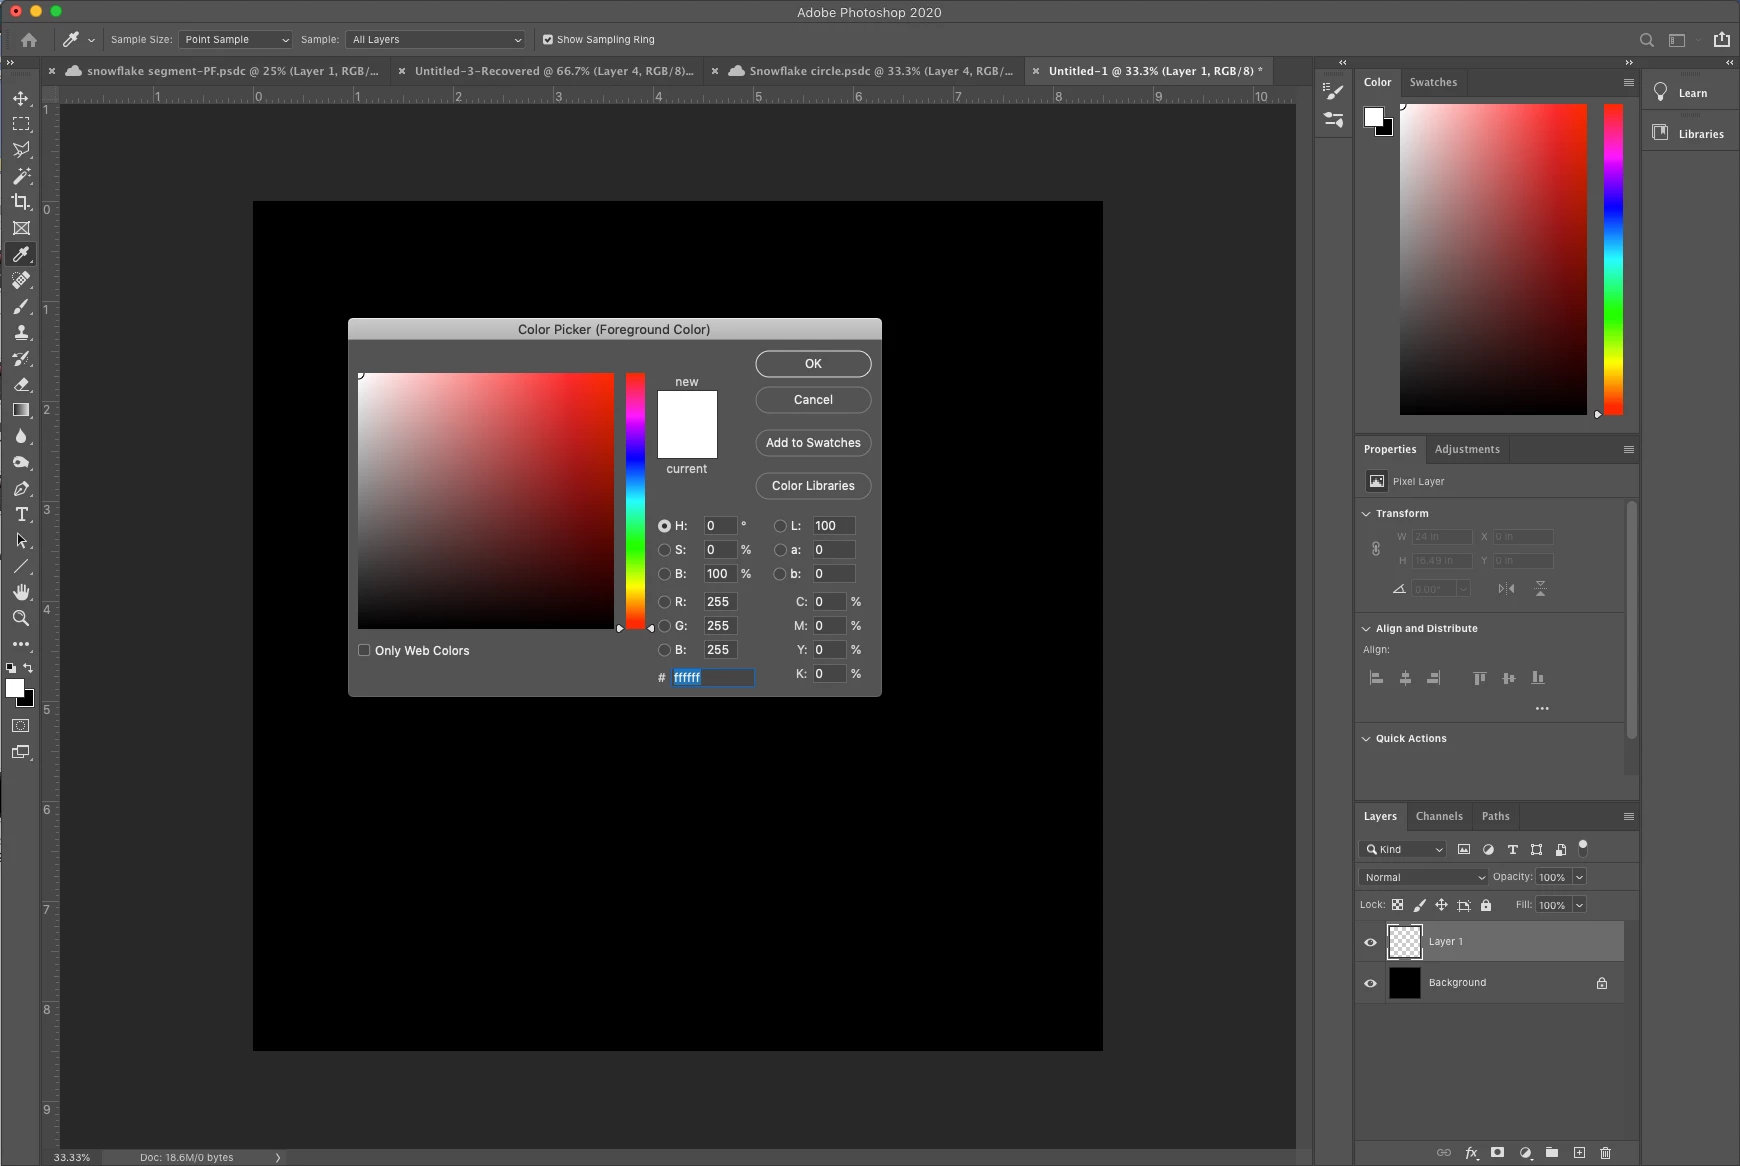Open the Sample Size dropdown
Image resolution: width=1740 pixels, height=1166 pixels.
tap(235, 40)
